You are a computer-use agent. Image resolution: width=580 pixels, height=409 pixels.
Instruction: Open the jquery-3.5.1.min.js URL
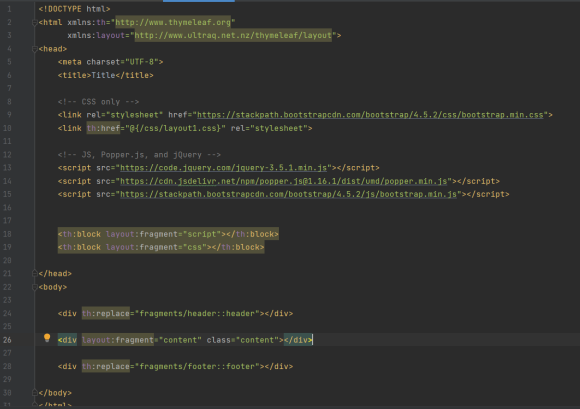[x=223, y=168]
